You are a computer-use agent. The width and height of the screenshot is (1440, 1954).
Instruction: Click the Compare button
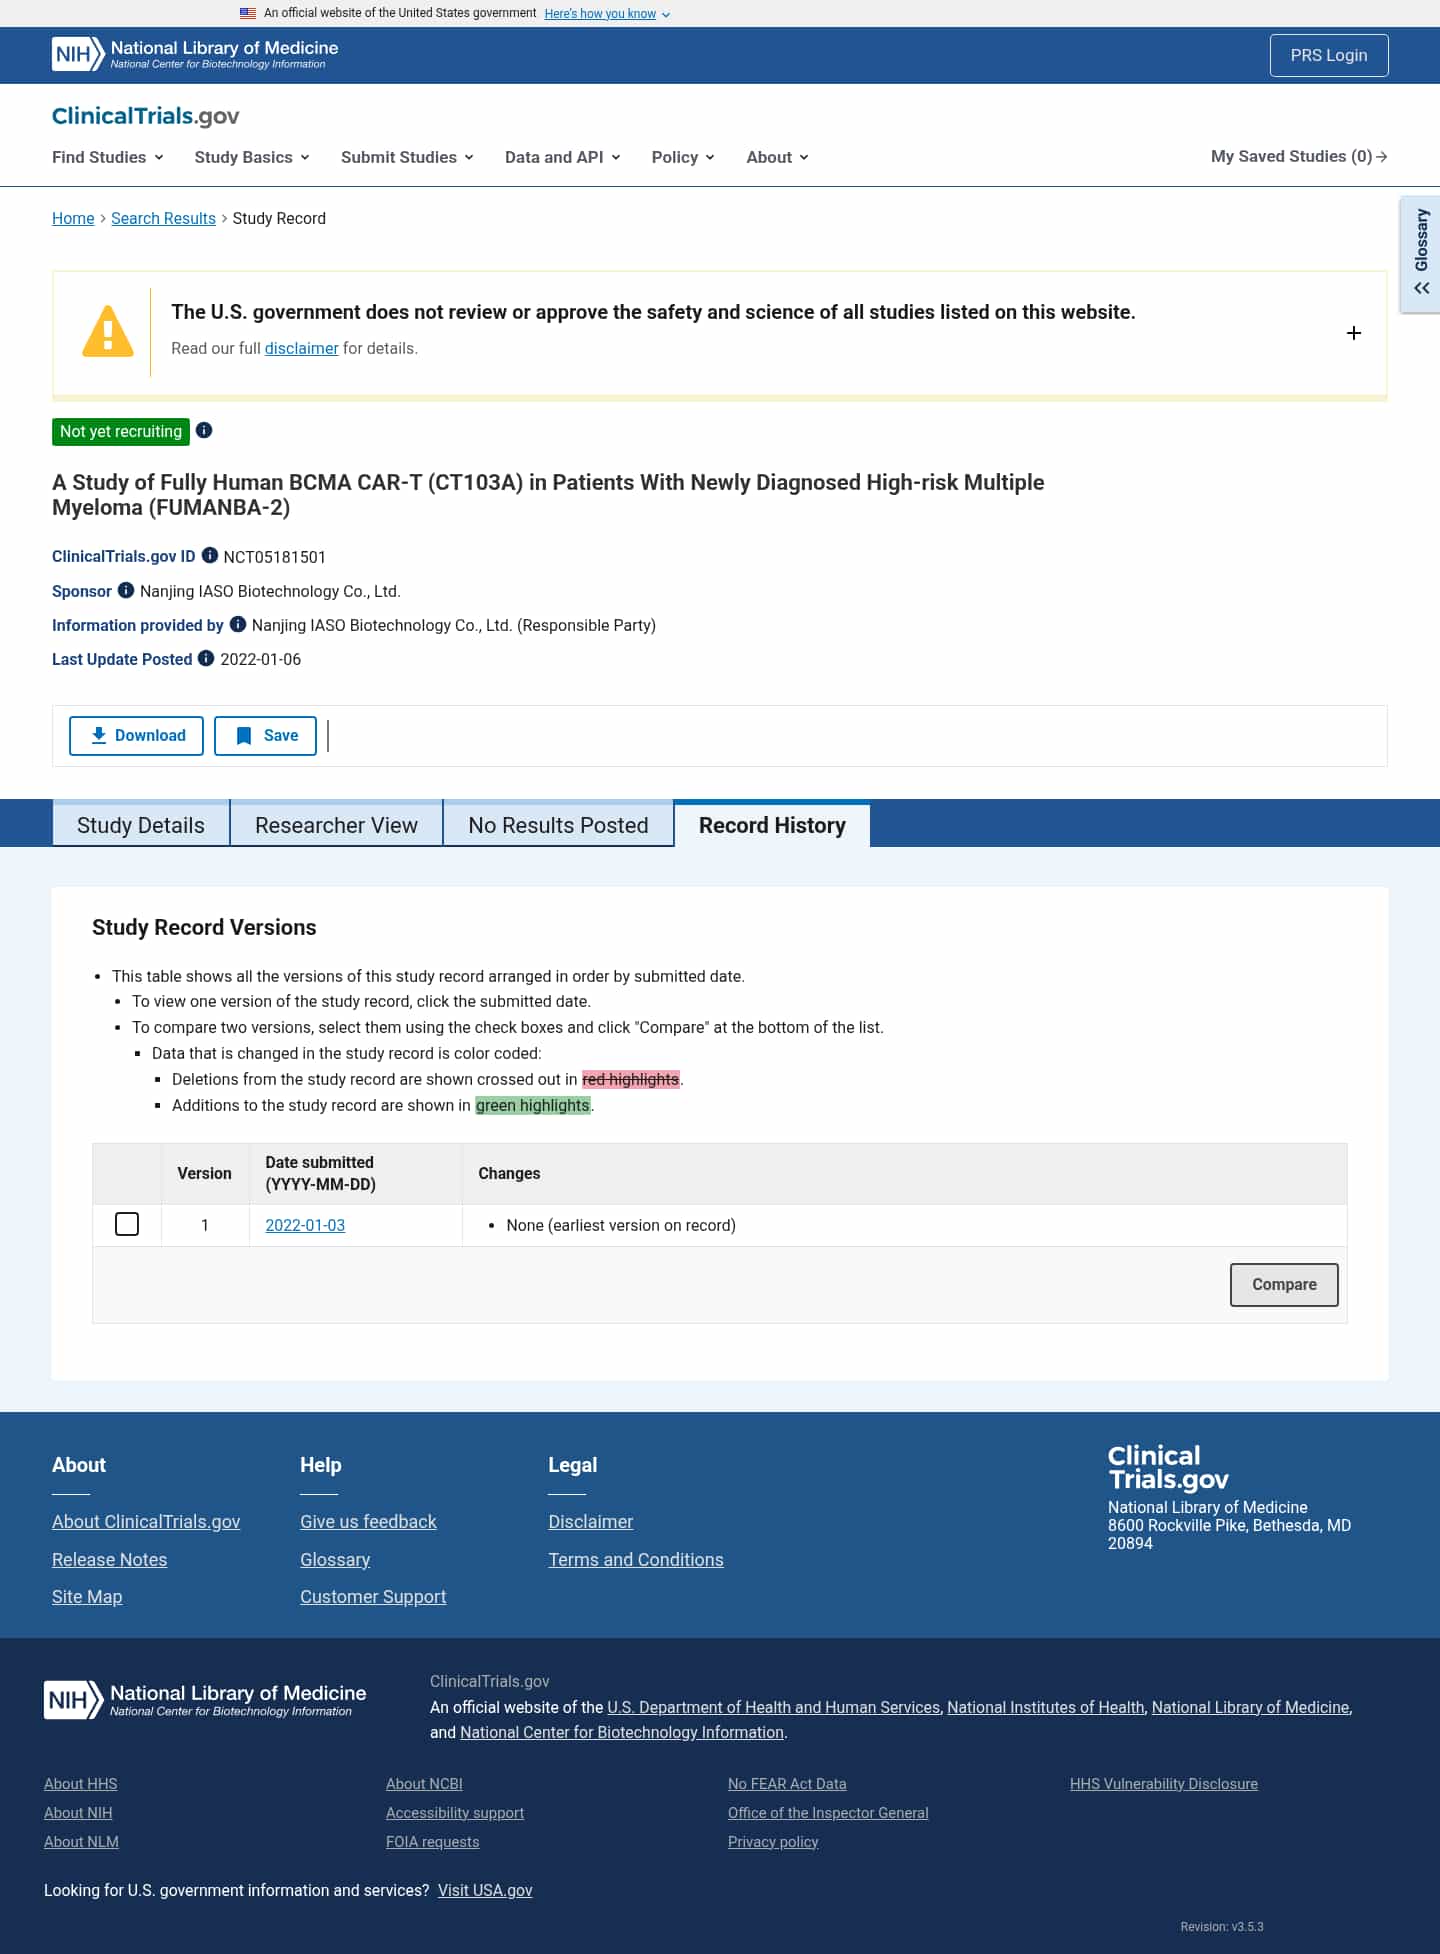[x=1284, y=1285]
